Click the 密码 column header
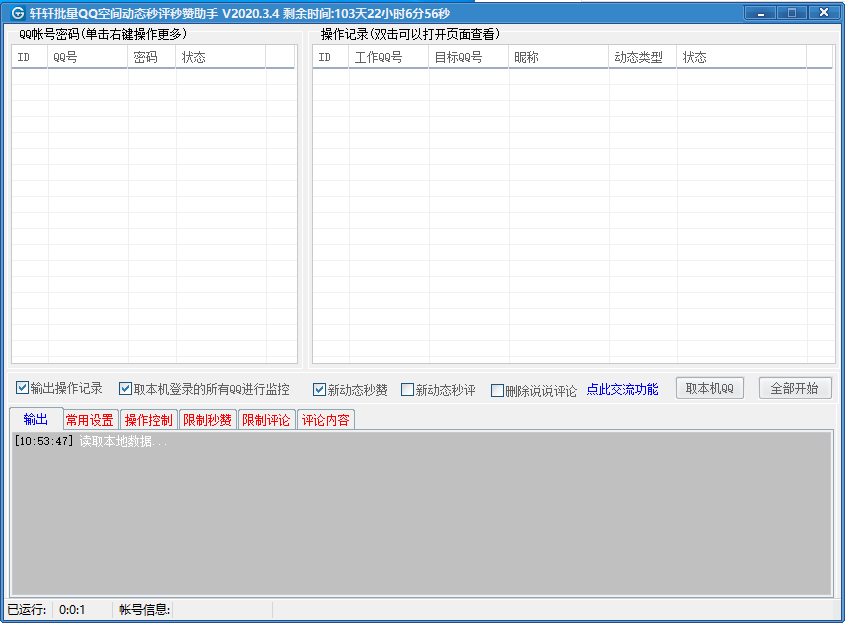The width and height of the screenshot is (845, 623). point(151,57)
